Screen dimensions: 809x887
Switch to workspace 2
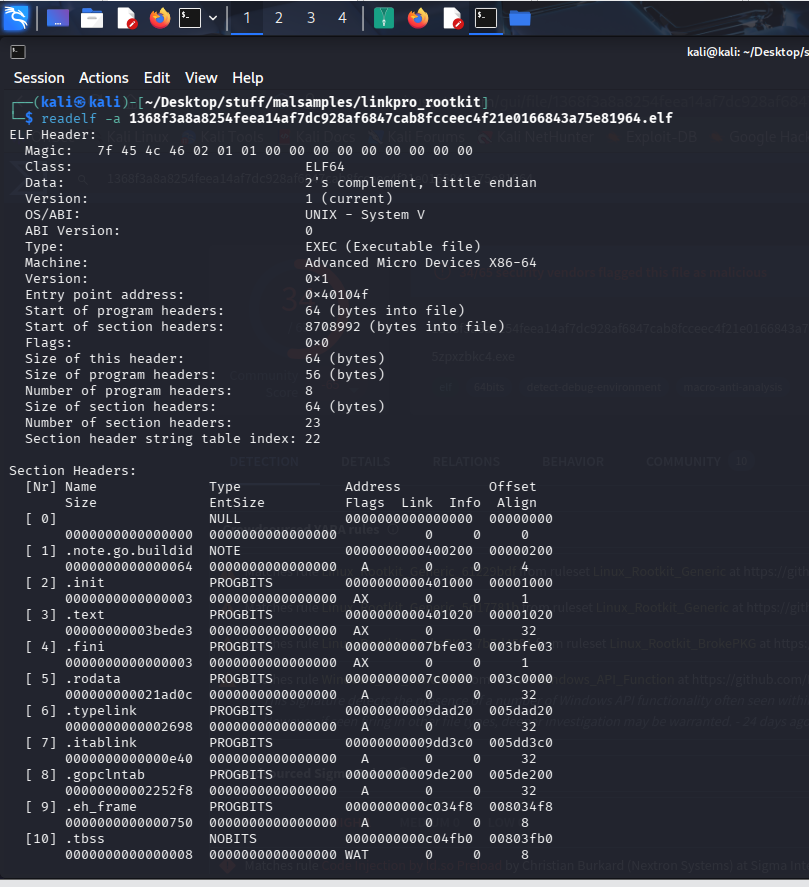(278, 18)
